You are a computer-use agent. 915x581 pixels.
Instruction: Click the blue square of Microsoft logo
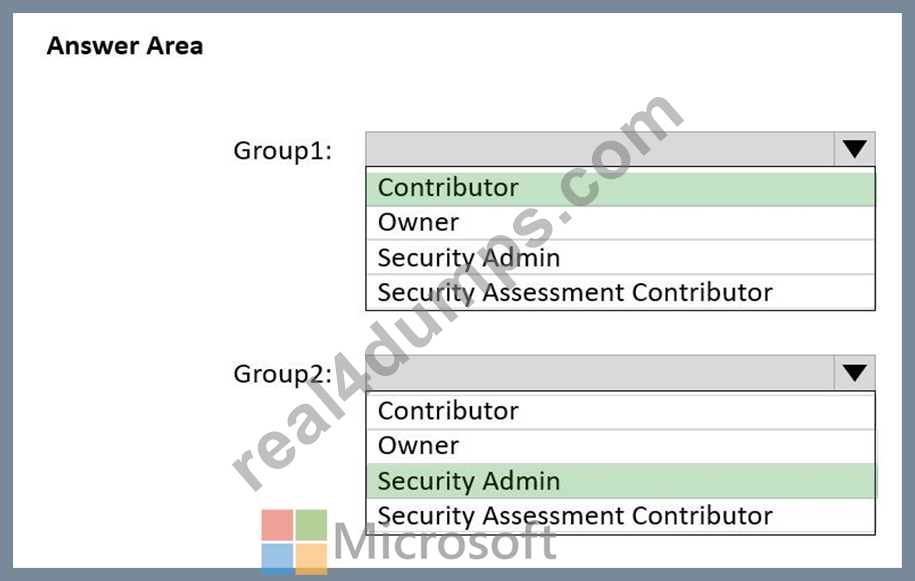coord(277,559)
